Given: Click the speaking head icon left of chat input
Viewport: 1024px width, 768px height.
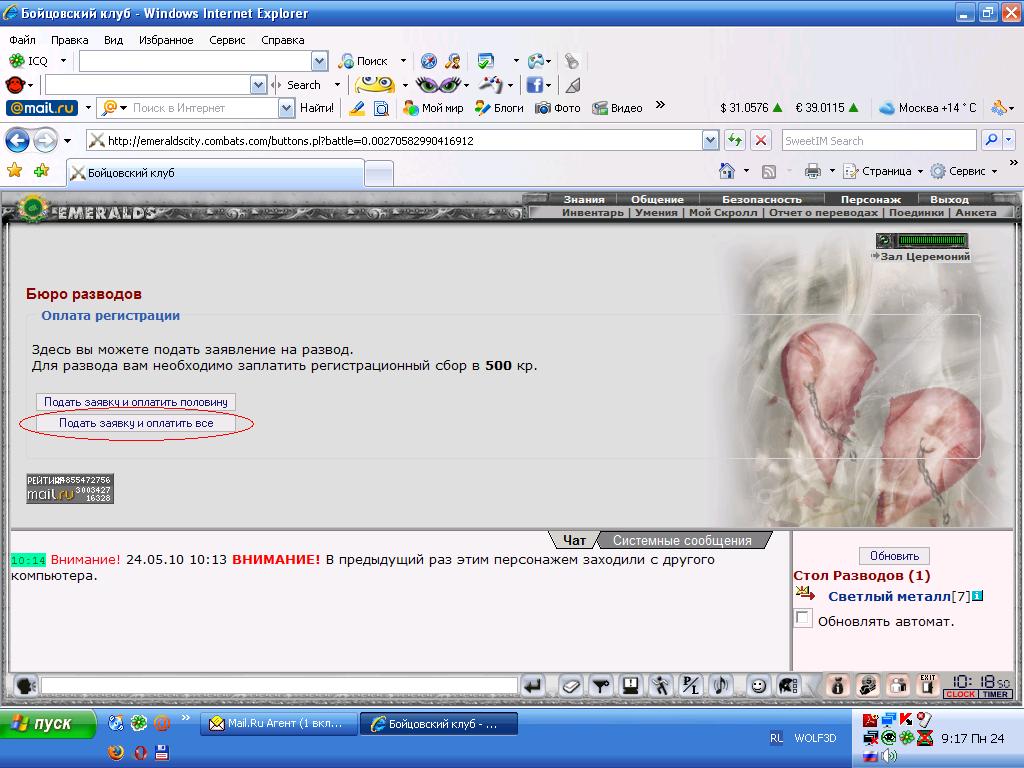Looking at the screenshot, I should [x=25, y=686].
